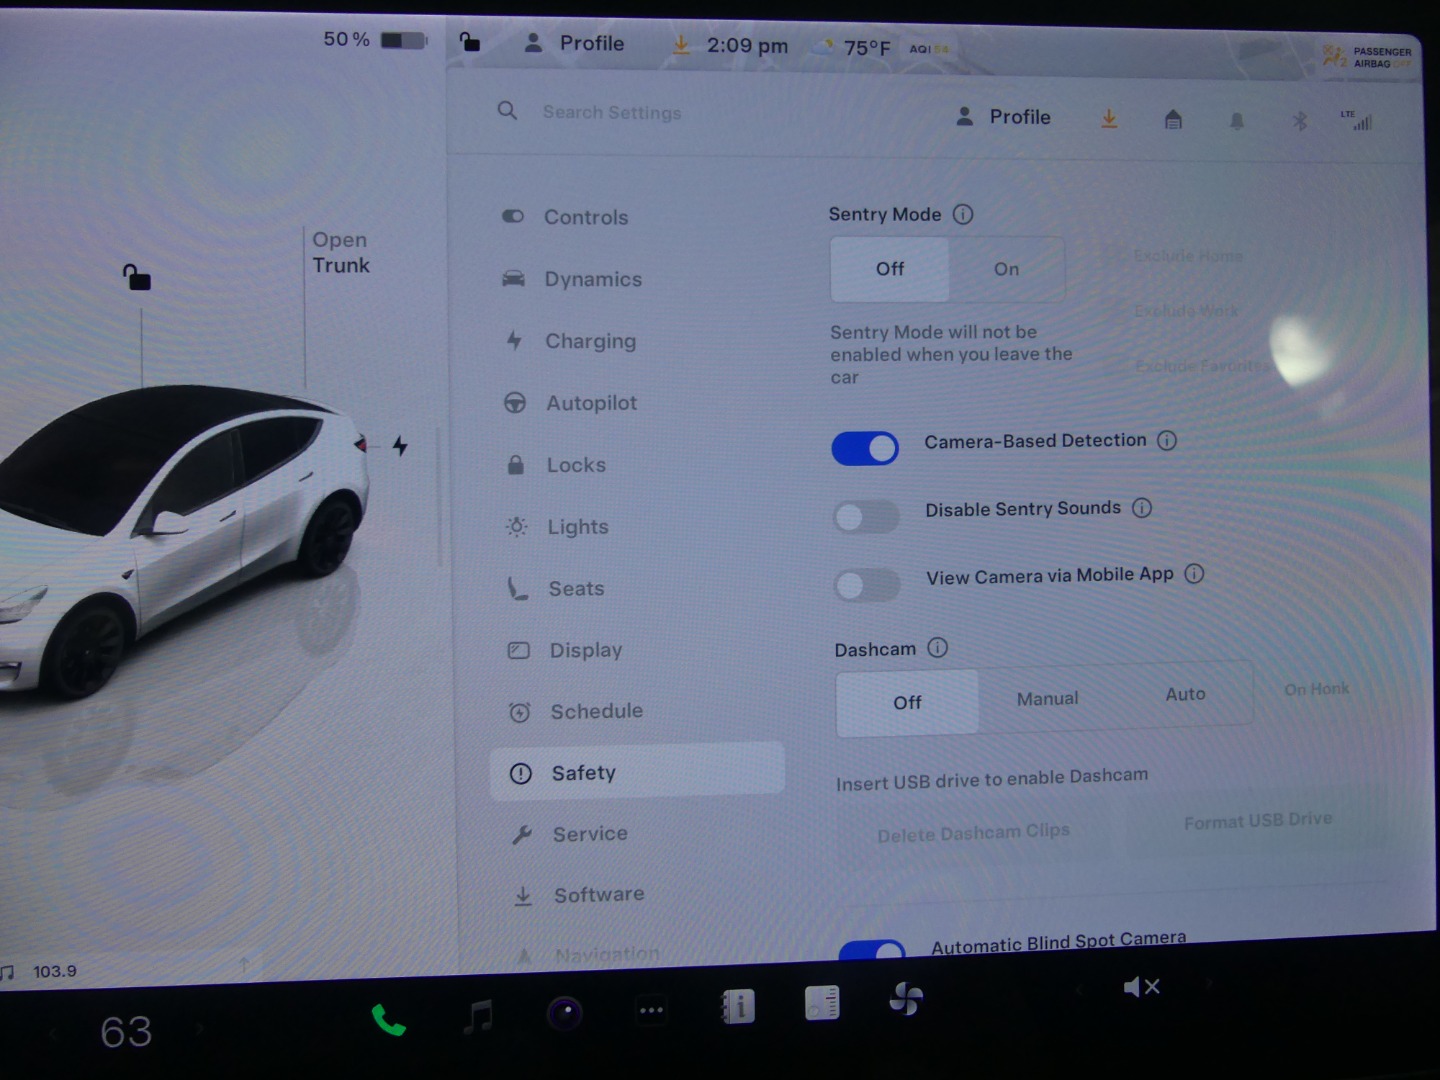
Task: Open the HomeLink garage icon
Action: [x=1173, y=120]
